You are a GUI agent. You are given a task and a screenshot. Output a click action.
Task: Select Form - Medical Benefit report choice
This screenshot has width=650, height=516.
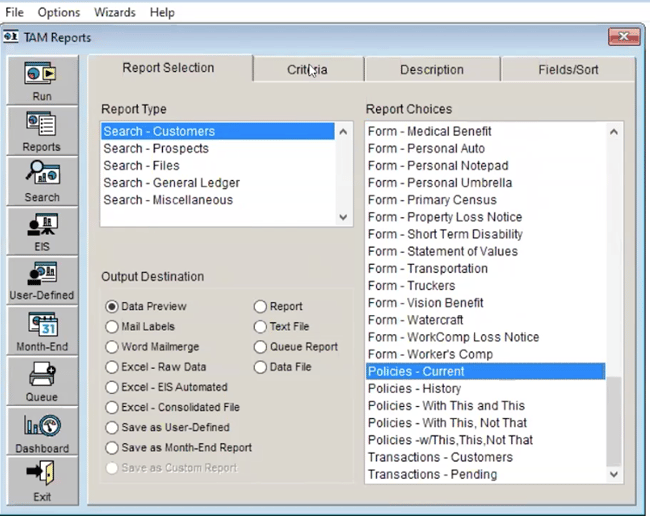(x=485, y=131)
